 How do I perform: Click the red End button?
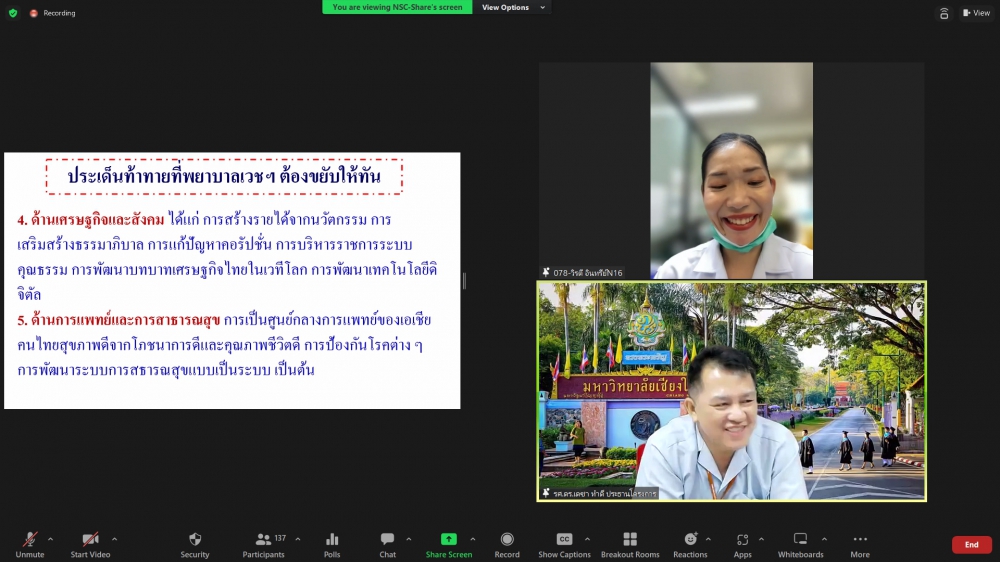coord(971,545)
